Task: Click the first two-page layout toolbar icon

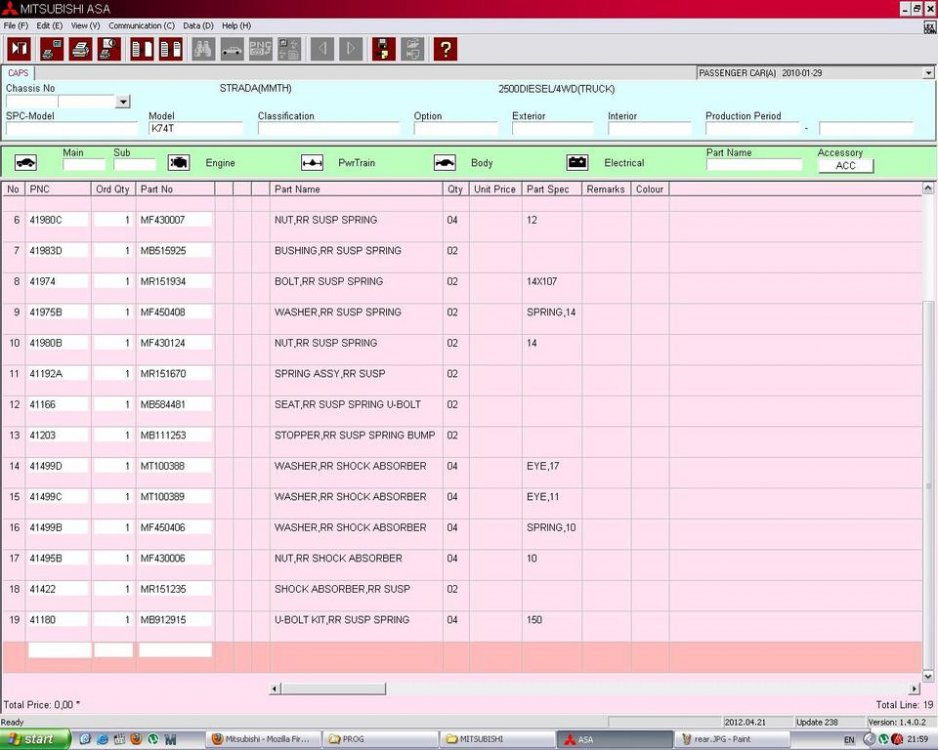Action: [142, 48]
